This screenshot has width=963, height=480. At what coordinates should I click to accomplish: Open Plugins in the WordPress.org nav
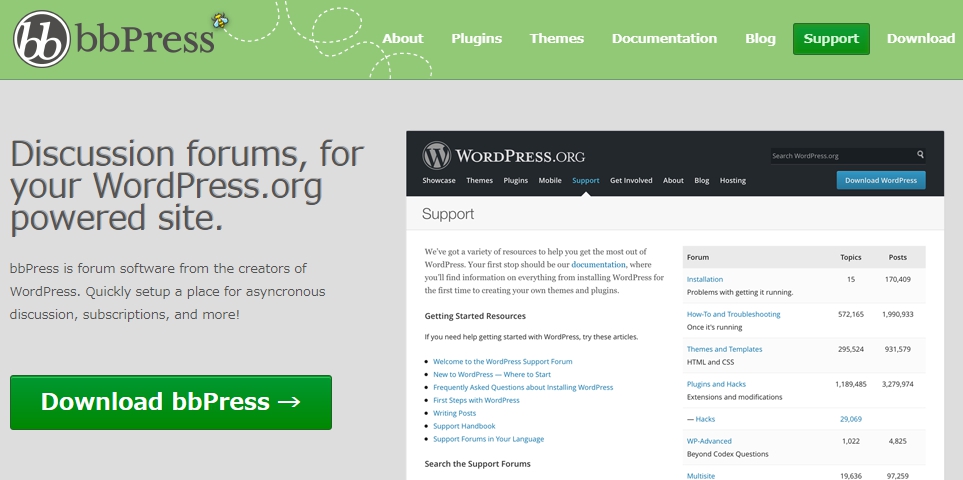(x=515, y=180)
